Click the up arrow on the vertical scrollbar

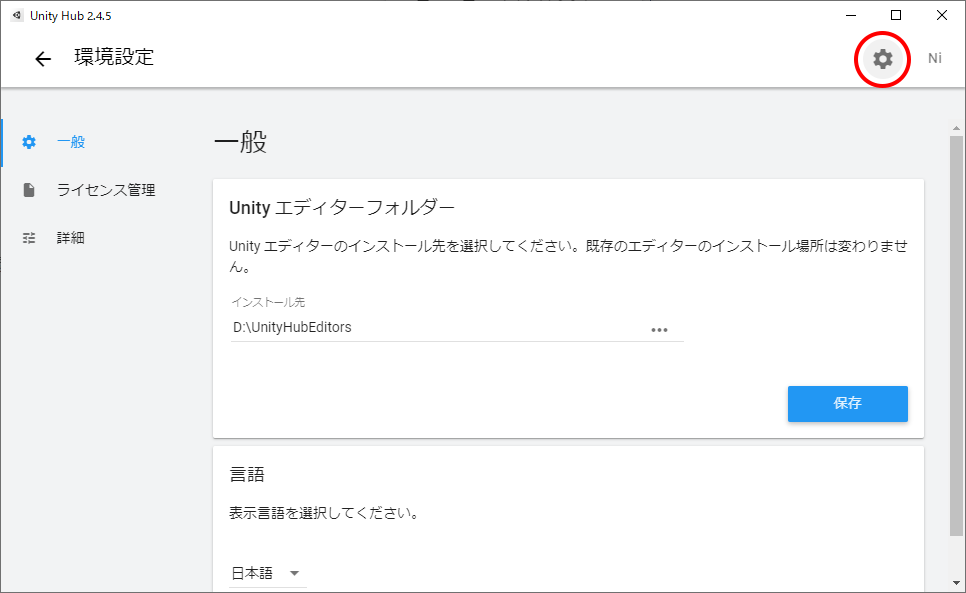click(x=957, y=126)
